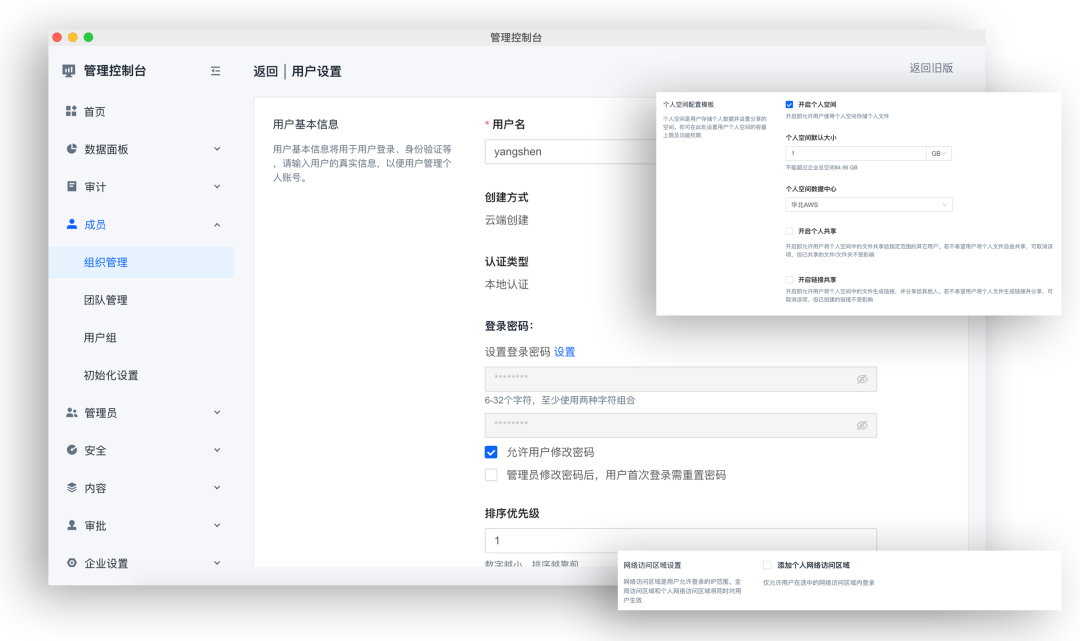Uncheck 允许用户修改密码 checkbox
The image size is (1080, 641).
[491, 452]
